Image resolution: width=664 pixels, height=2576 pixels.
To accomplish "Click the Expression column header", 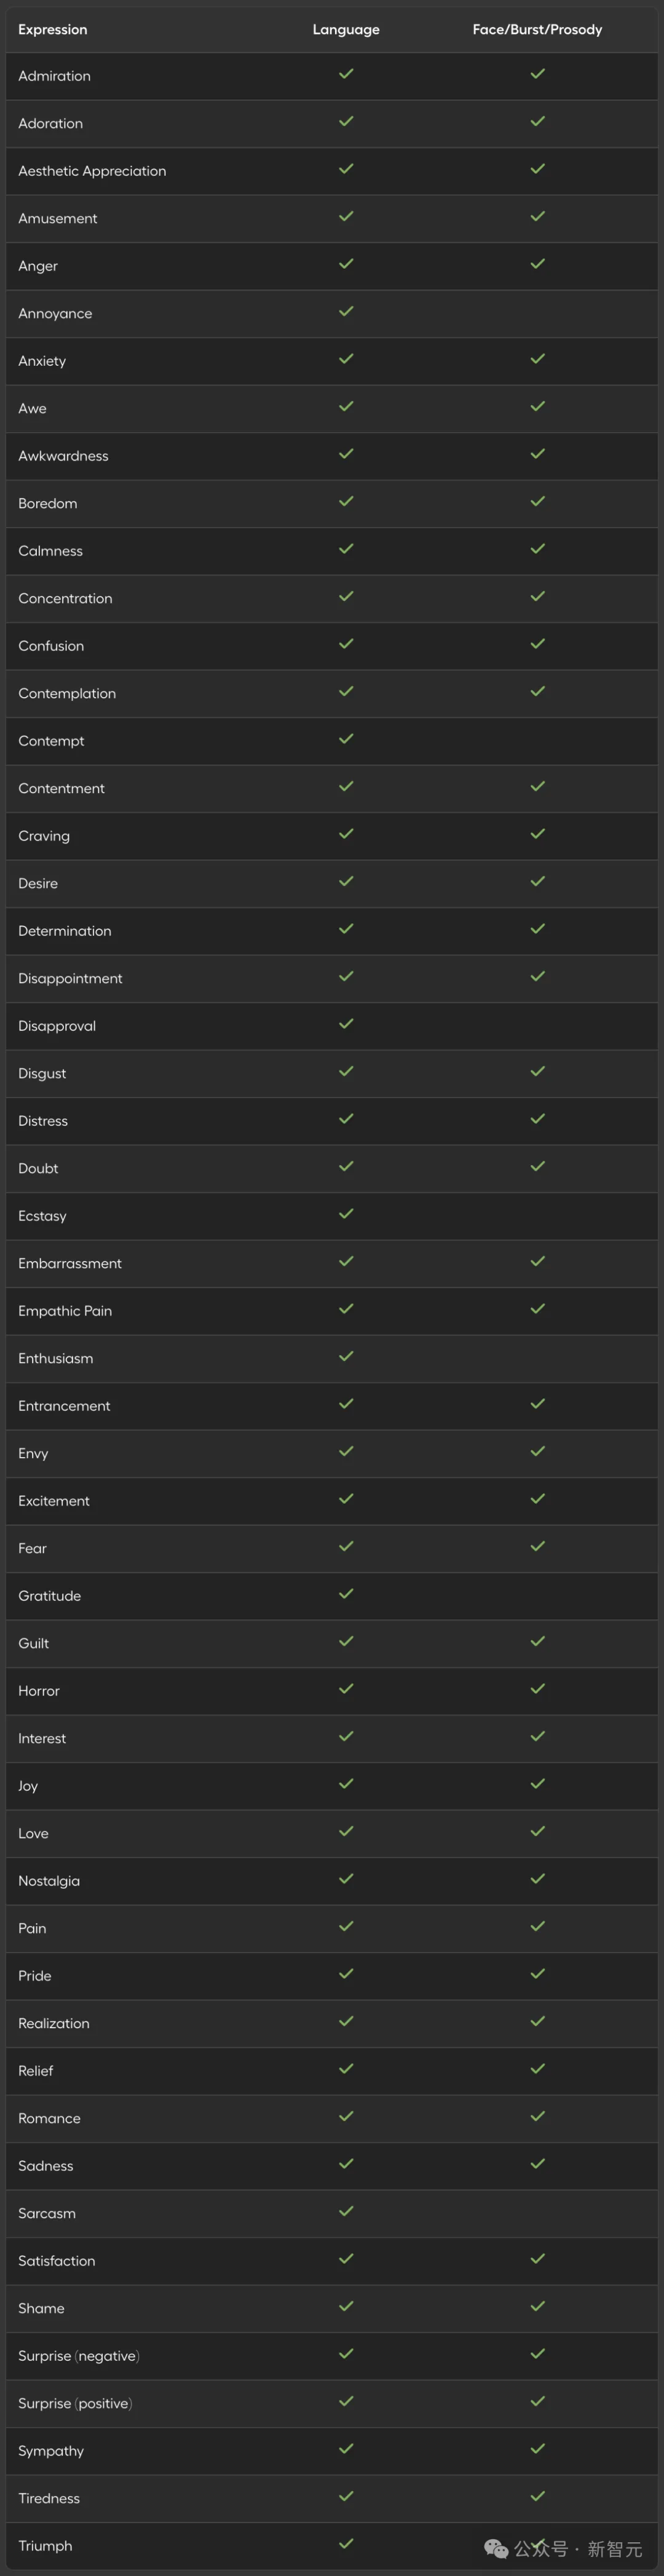I will (52, 30).
